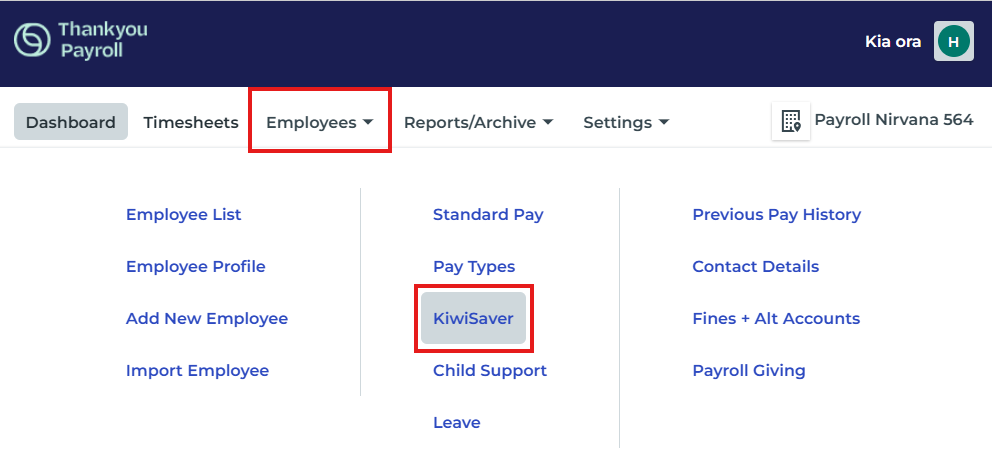Click the Payroll Nirvana 564 company name
Screen dimensions: 992x457
pyautogui.click(x=894, y=120)
